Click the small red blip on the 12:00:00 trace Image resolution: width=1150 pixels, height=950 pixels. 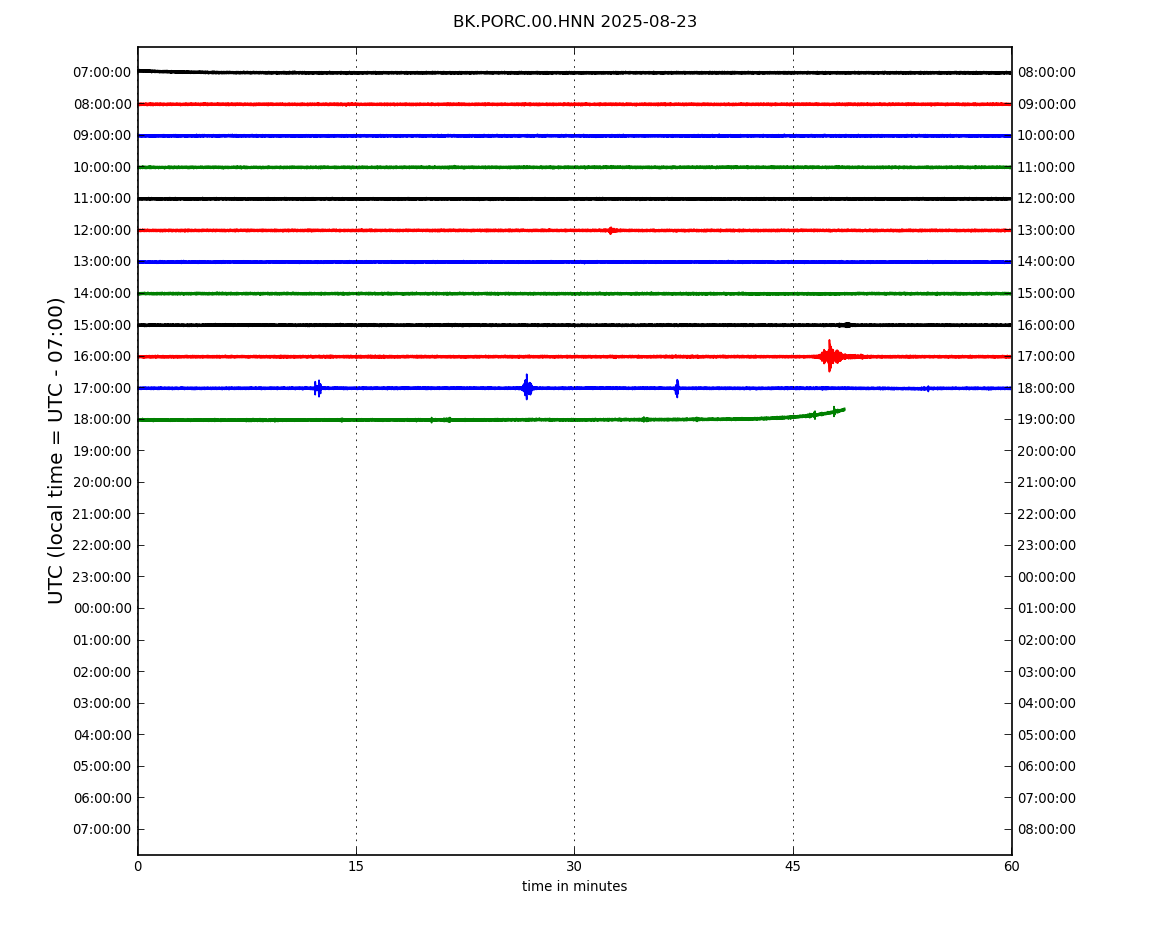click(610, 230)
